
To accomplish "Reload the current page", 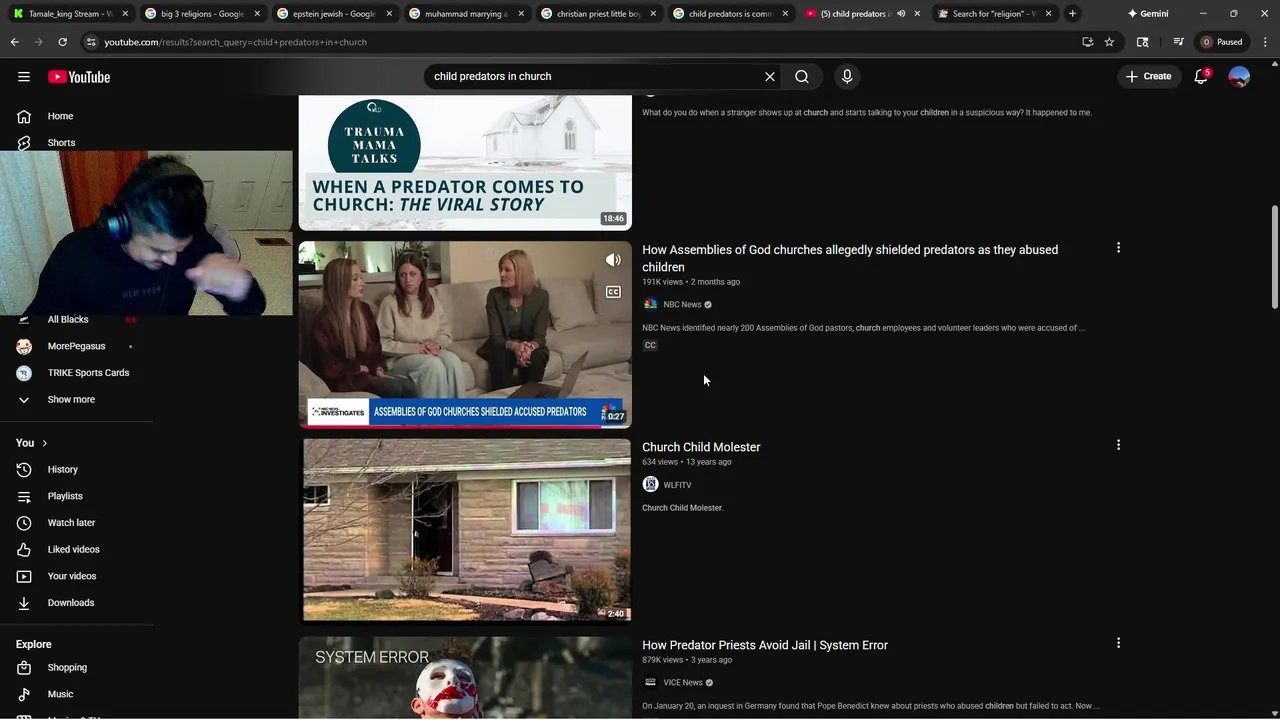I will coord(62,42).
